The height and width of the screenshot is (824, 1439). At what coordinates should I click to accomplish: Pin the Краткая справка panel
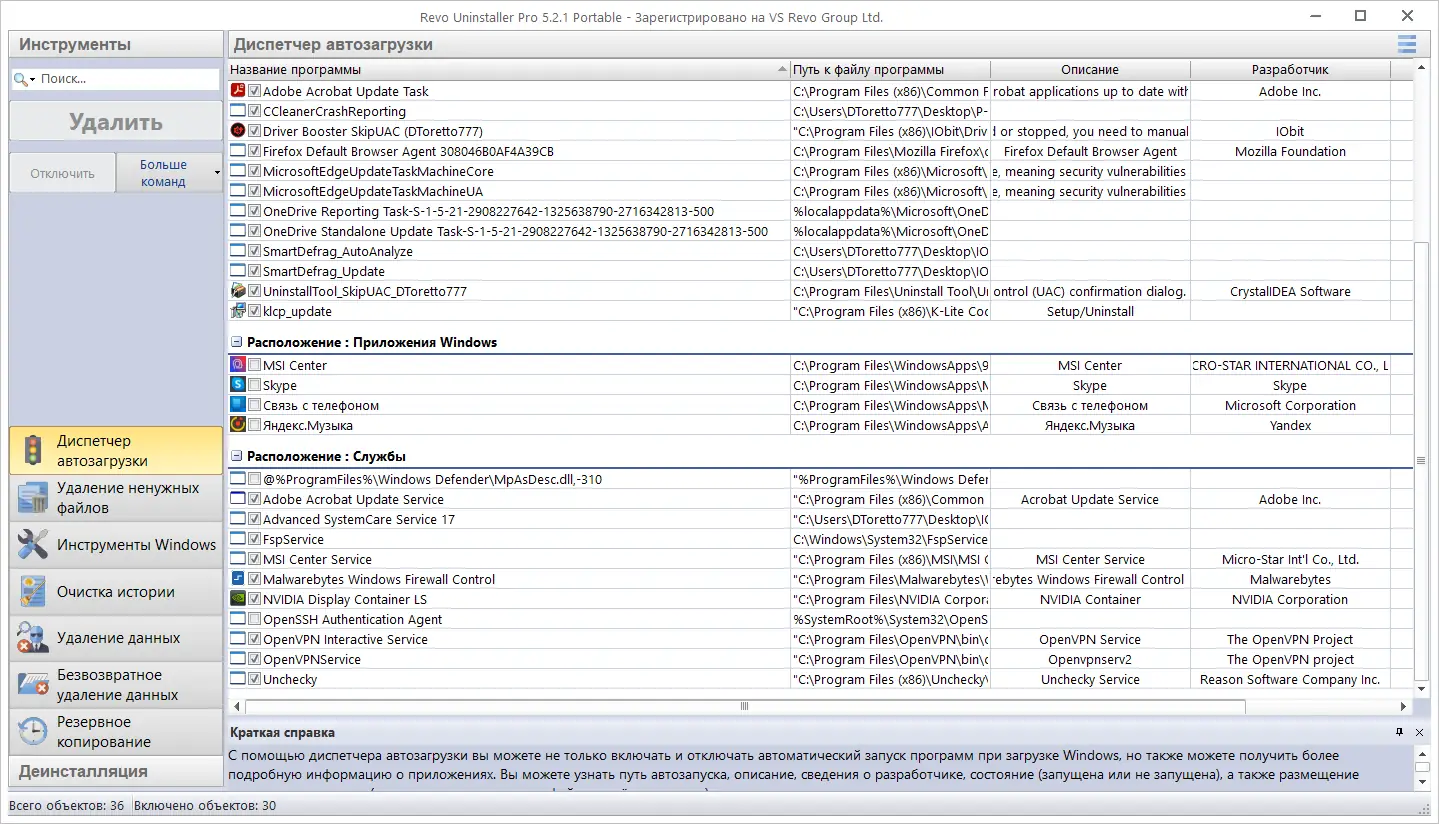tap(1400, 733)
